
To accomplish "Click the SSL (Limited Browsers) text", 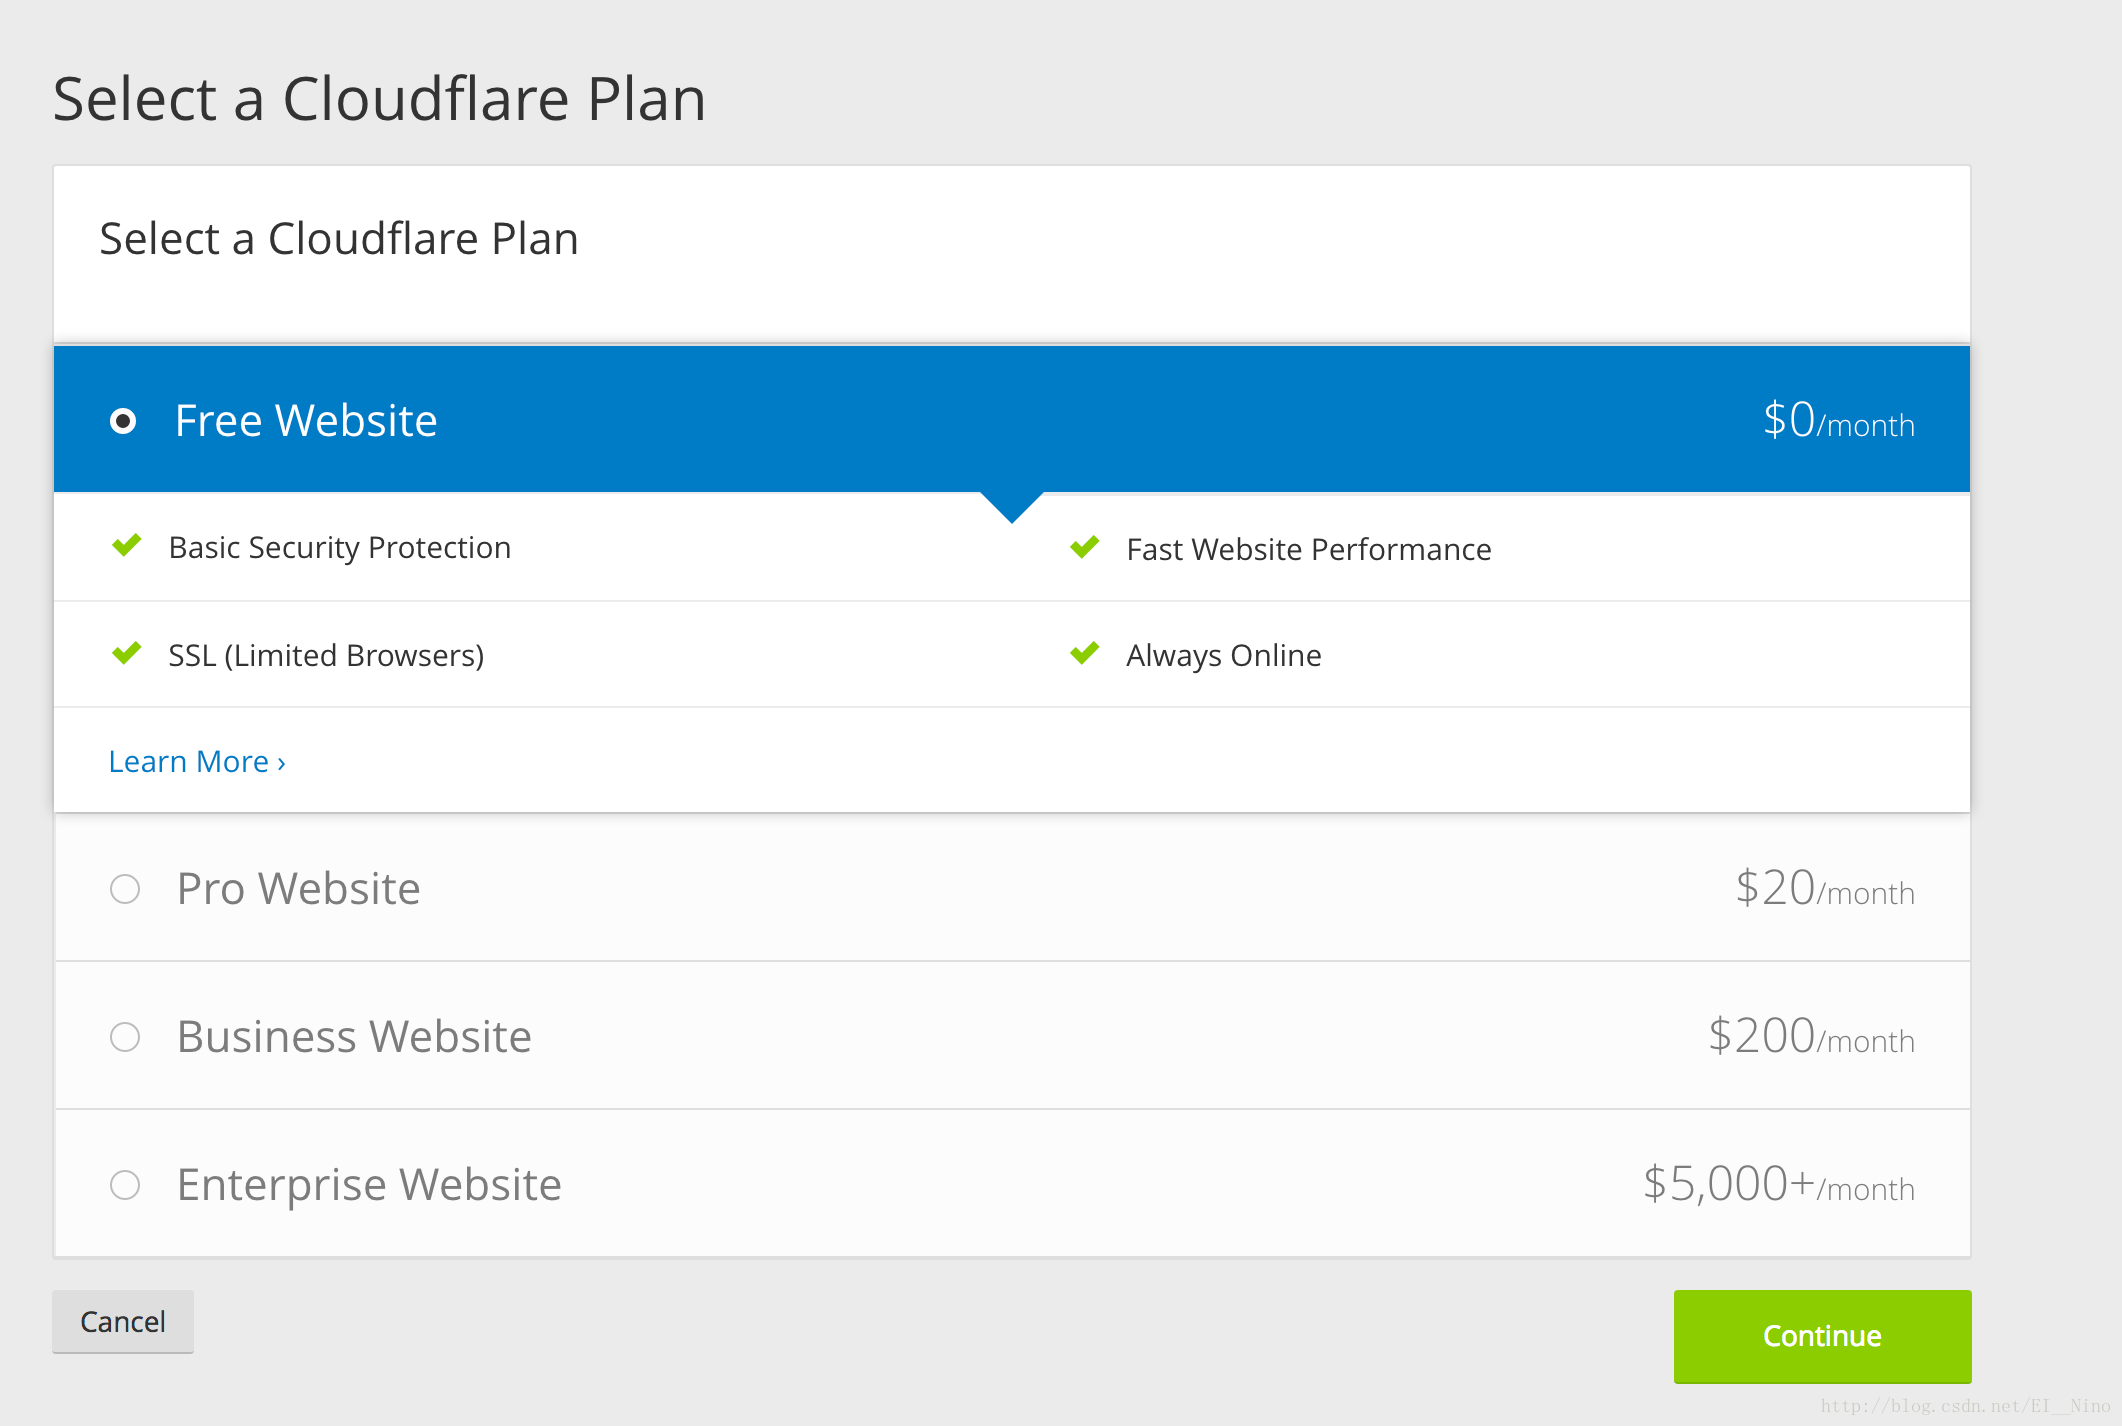I will [326, 656].
